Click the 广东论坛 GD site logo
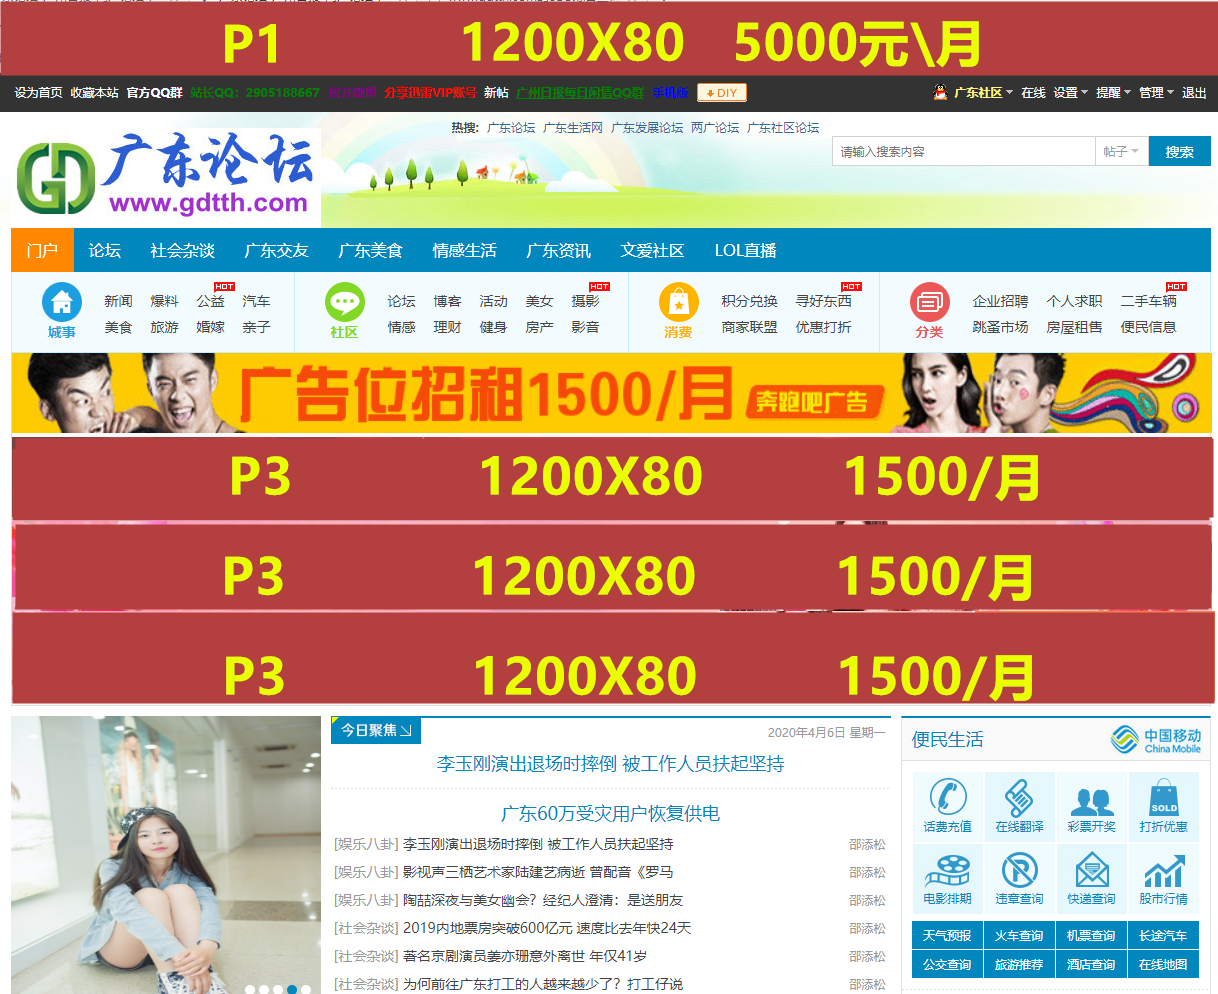1218x994 pixels. tap(166, 177)
